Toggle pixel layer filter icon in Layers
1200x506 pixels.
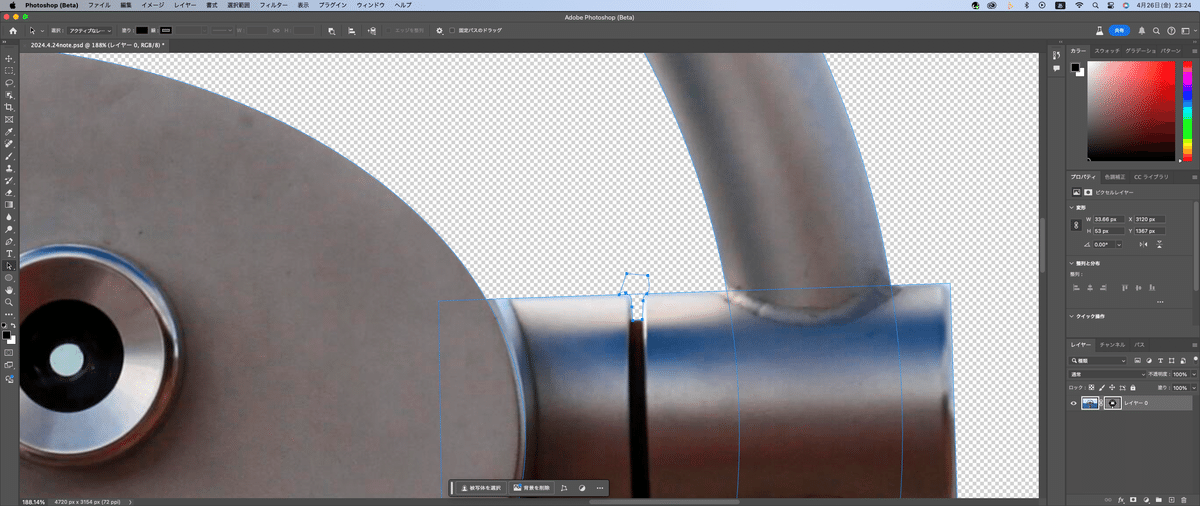click(x=1137, y=361)
